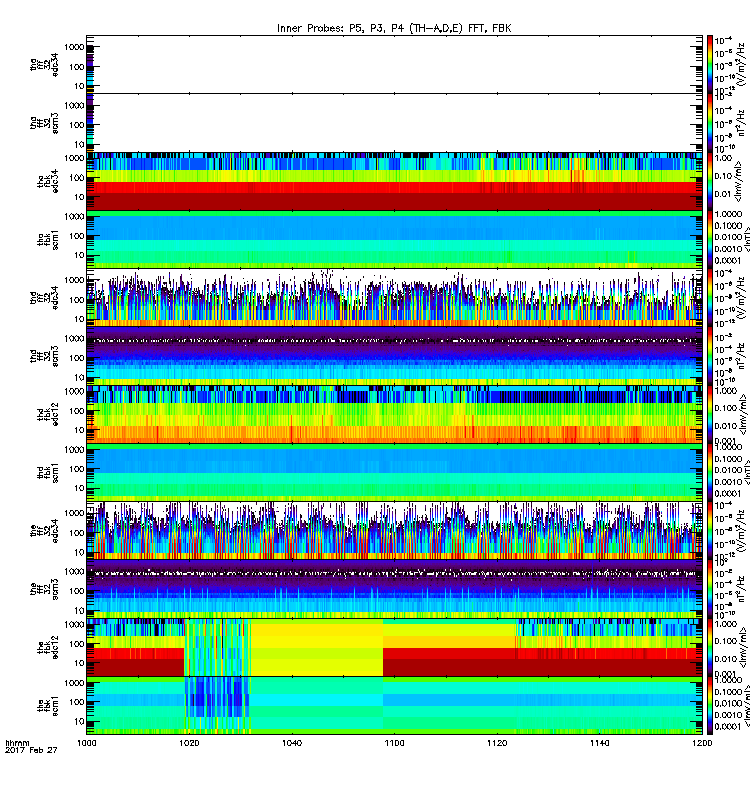Click the color bar beside the tha fbk edc34 panel

(710, 181)
